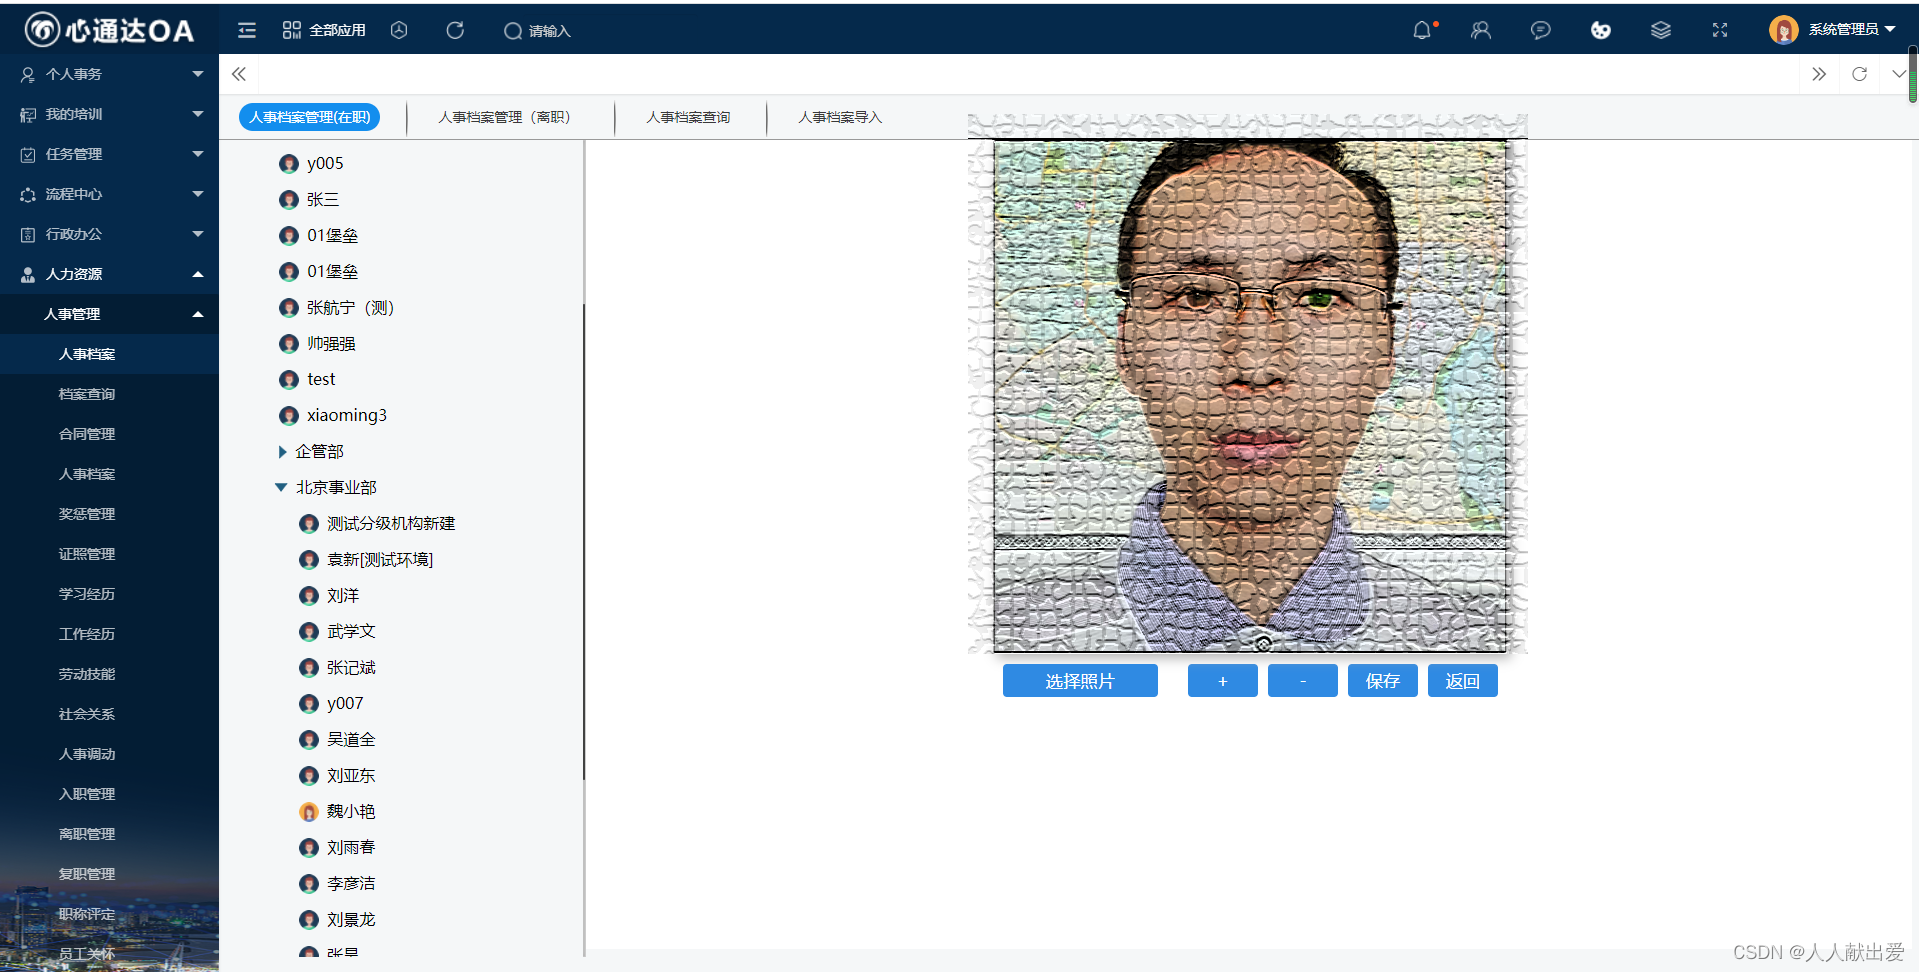Click the 心通达OA logo

click(x=109, y=30)
